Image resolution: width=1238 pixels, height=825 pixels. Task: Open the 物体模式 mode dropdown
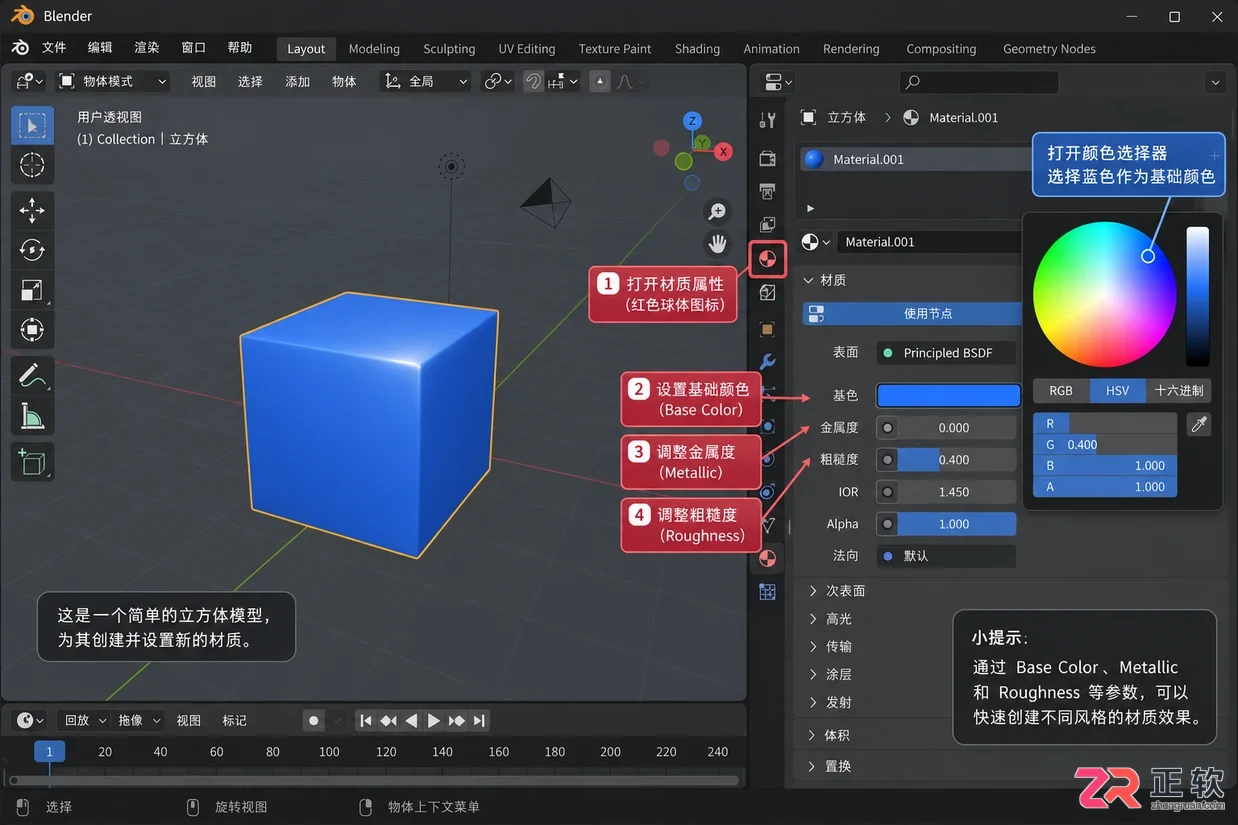(x=112, y=81)
